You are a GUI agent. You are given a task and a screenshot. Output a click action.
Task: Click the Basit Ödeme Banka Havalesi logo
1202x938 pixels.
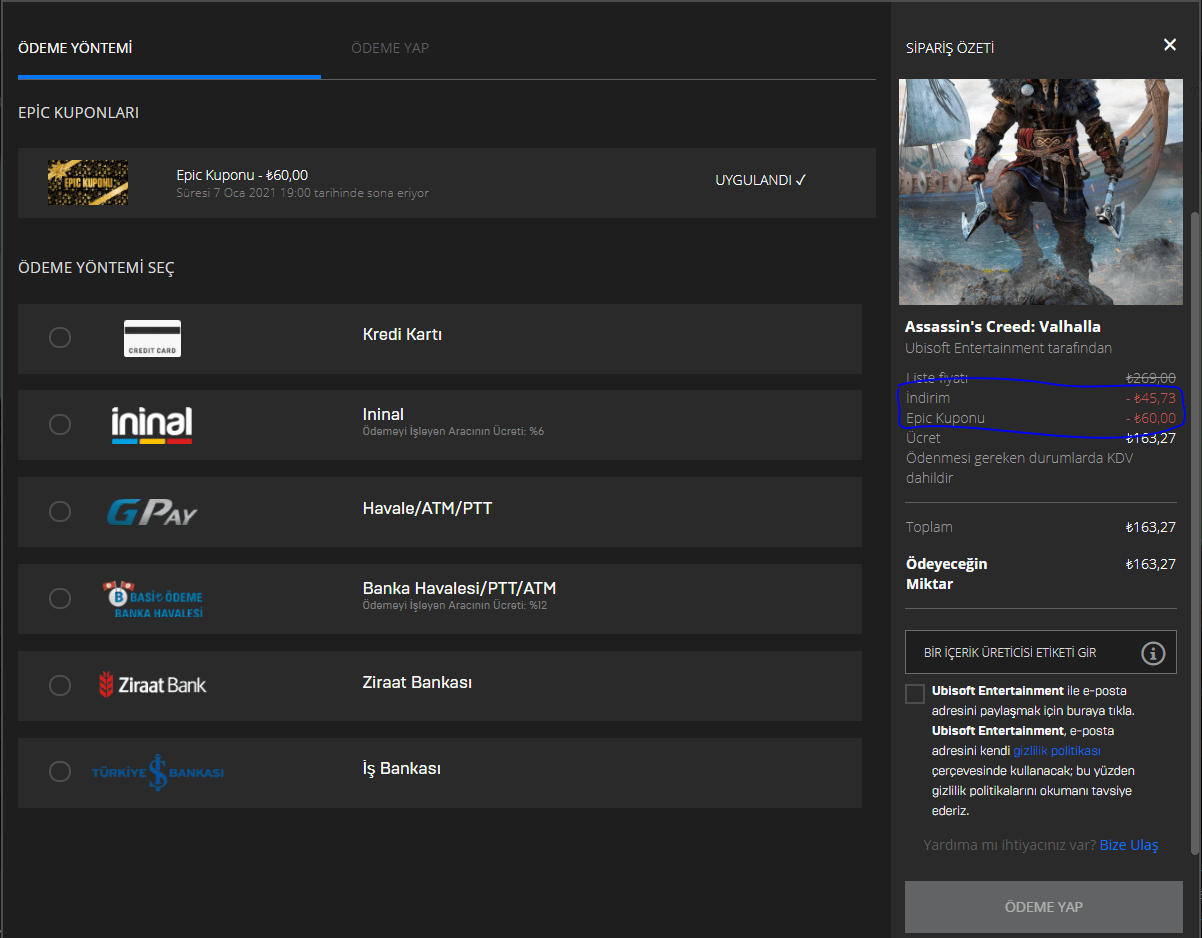point(153,598)
